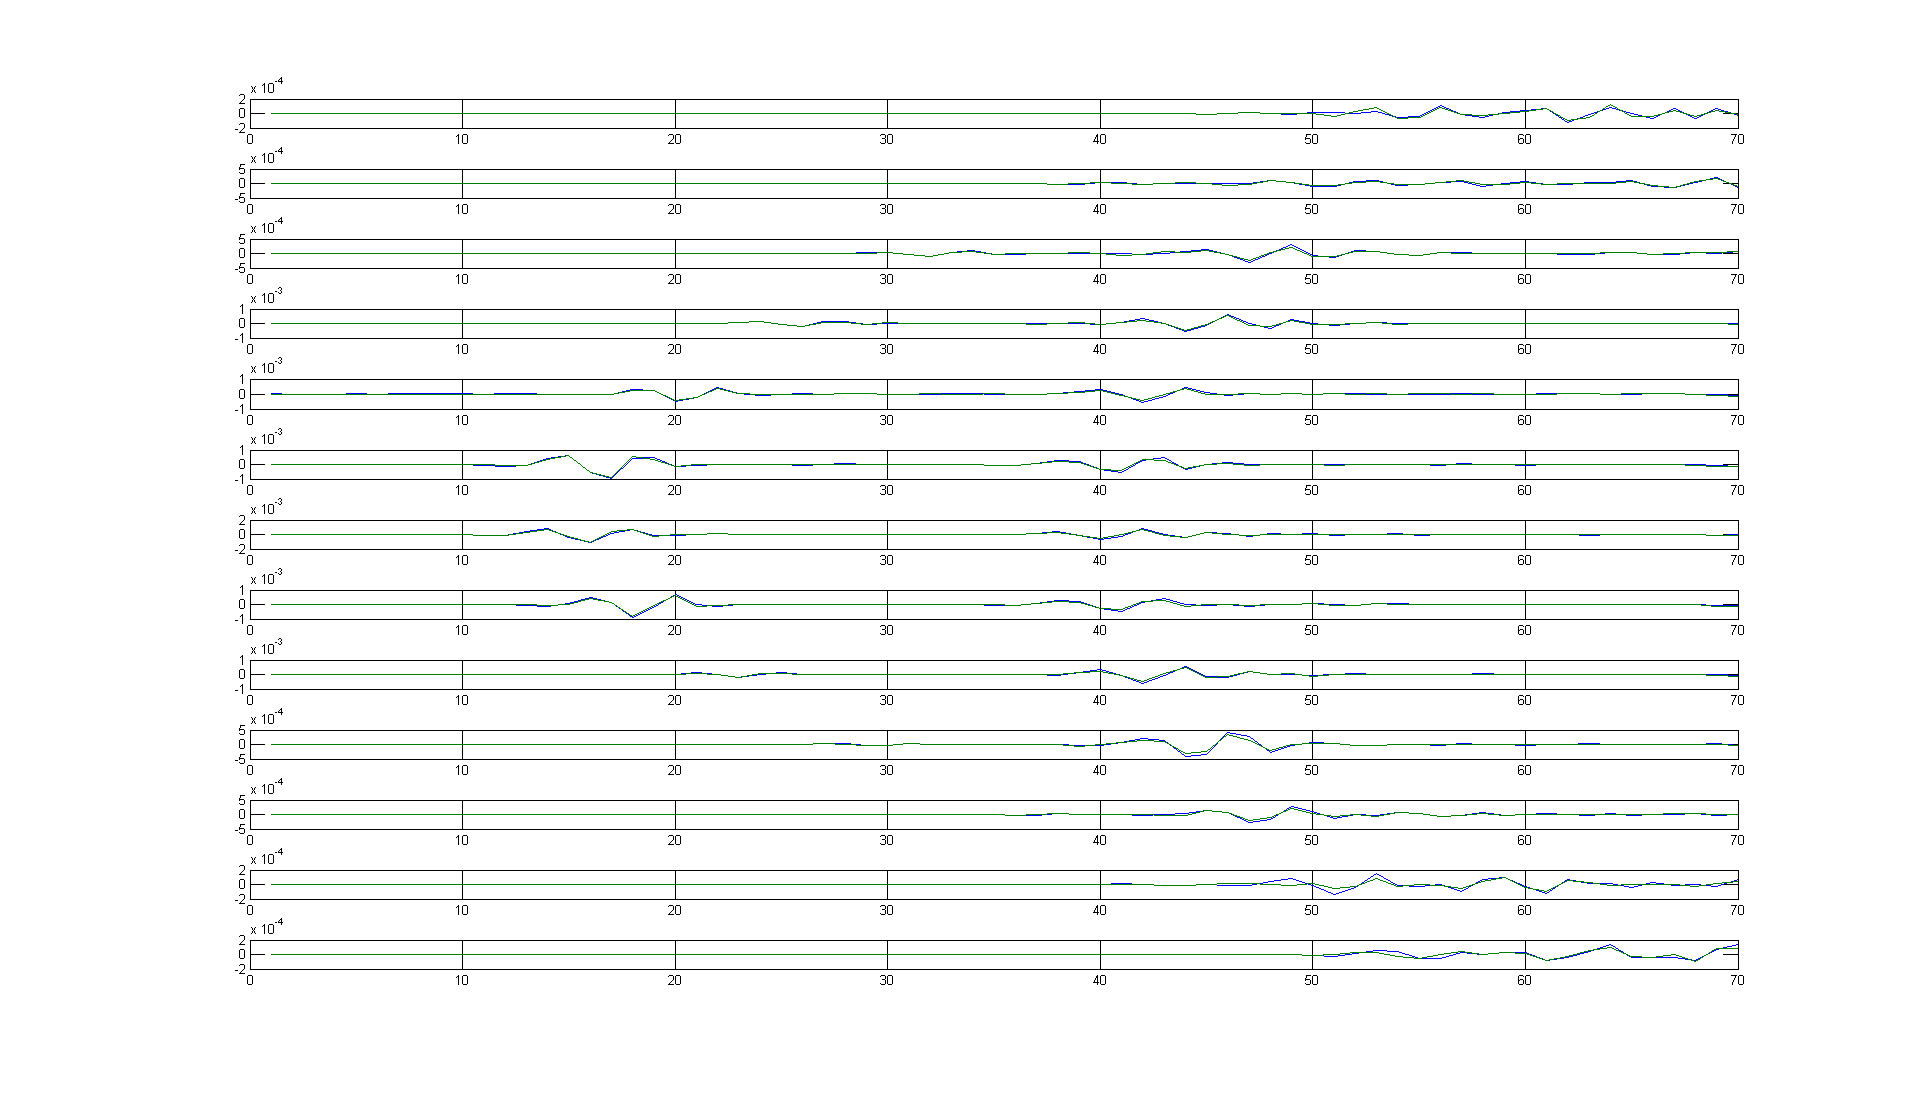Select the topmost subplot axes area
This screenshot has width=1920, height=1094.
click(994, 113)
